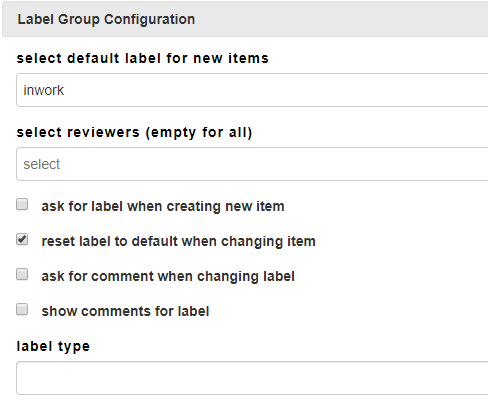Click the 'label type' heading

53,346
